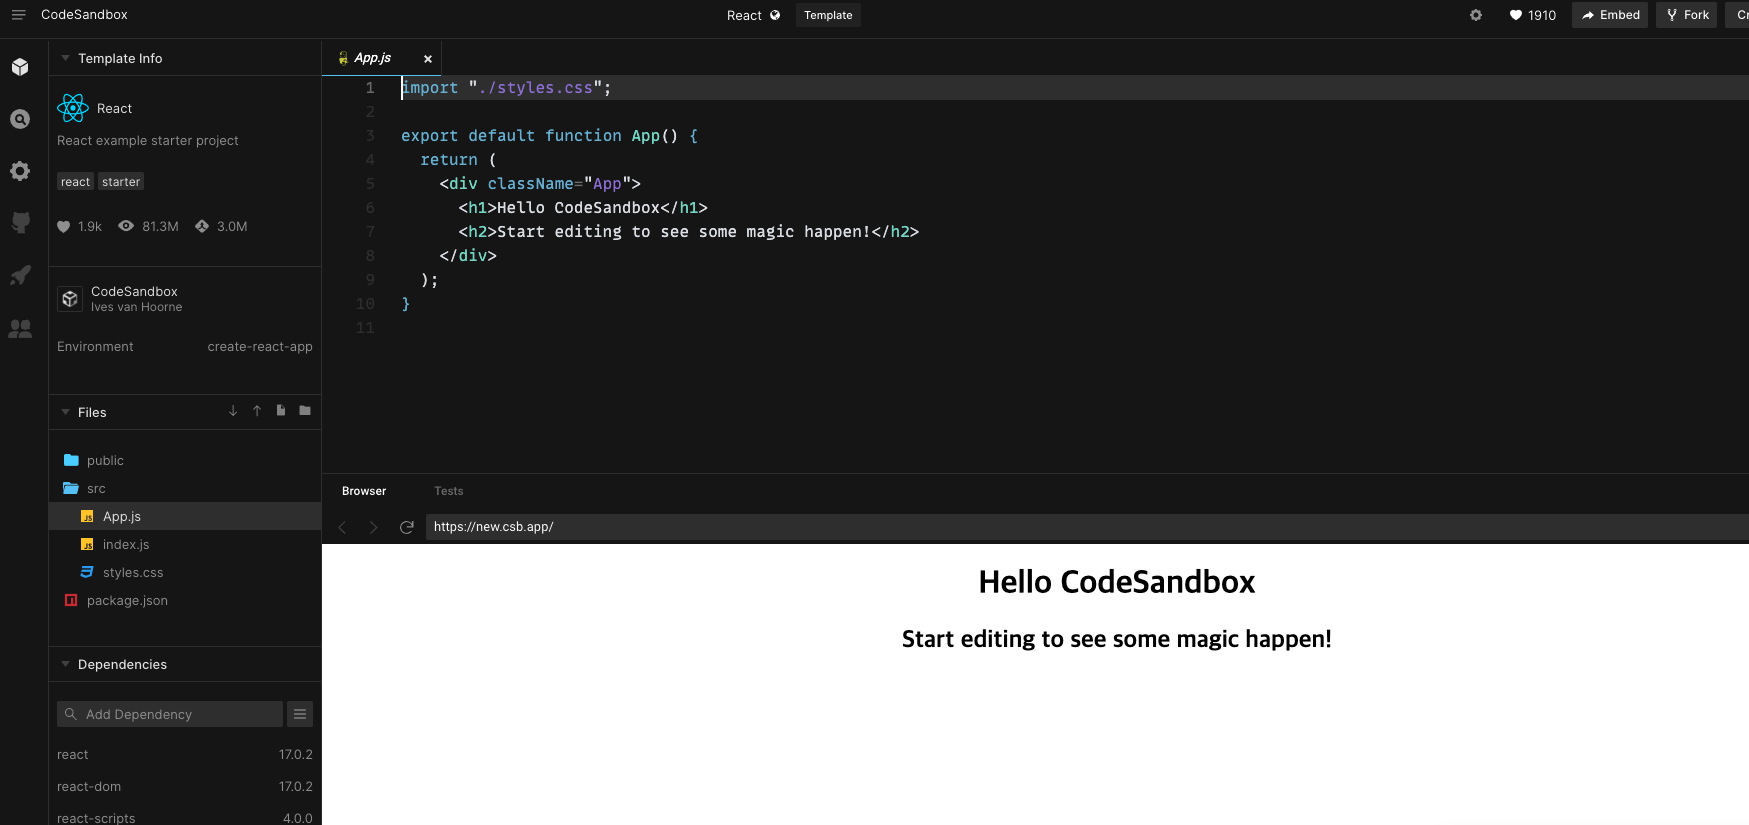Open the GitHub panel in sidebar

click(20, 223)
